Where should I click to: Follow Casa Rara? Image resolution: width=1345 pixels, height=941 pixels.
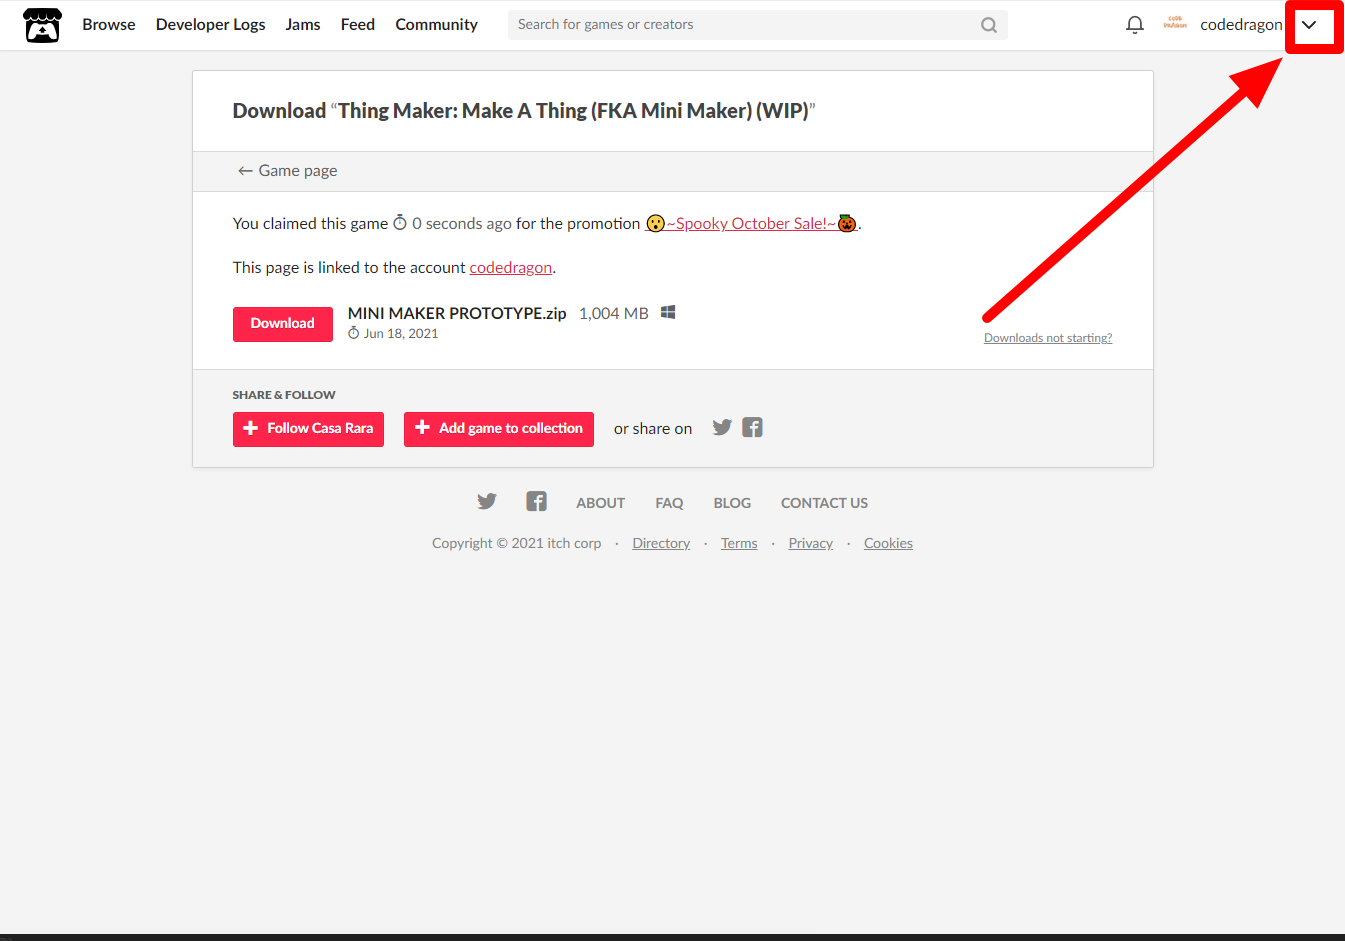click(308, 429)
